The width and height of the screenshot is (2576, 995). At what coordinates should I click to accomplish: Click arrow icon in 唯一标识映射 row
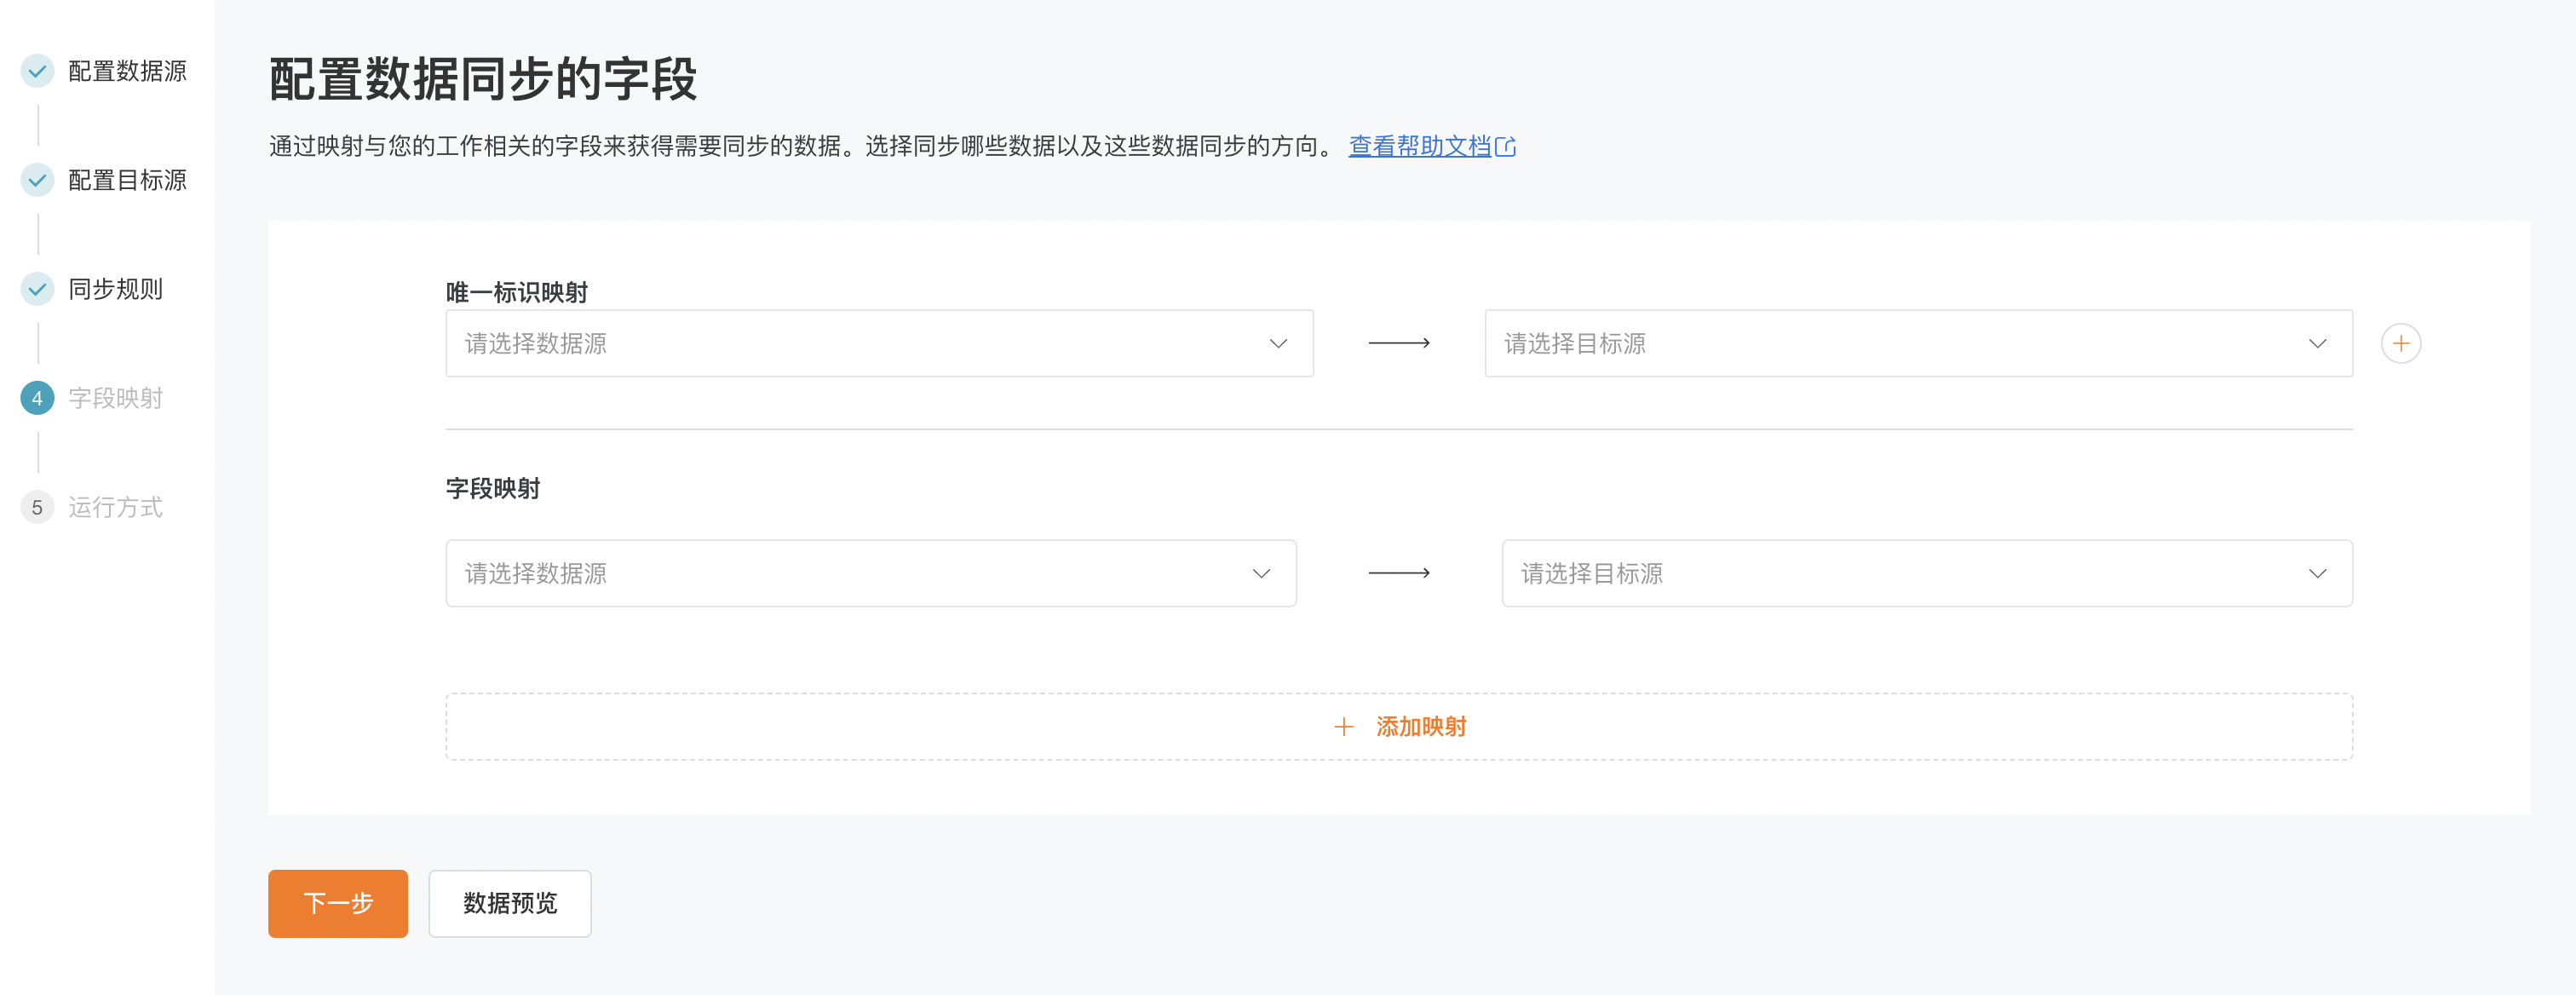[1399, 343]
